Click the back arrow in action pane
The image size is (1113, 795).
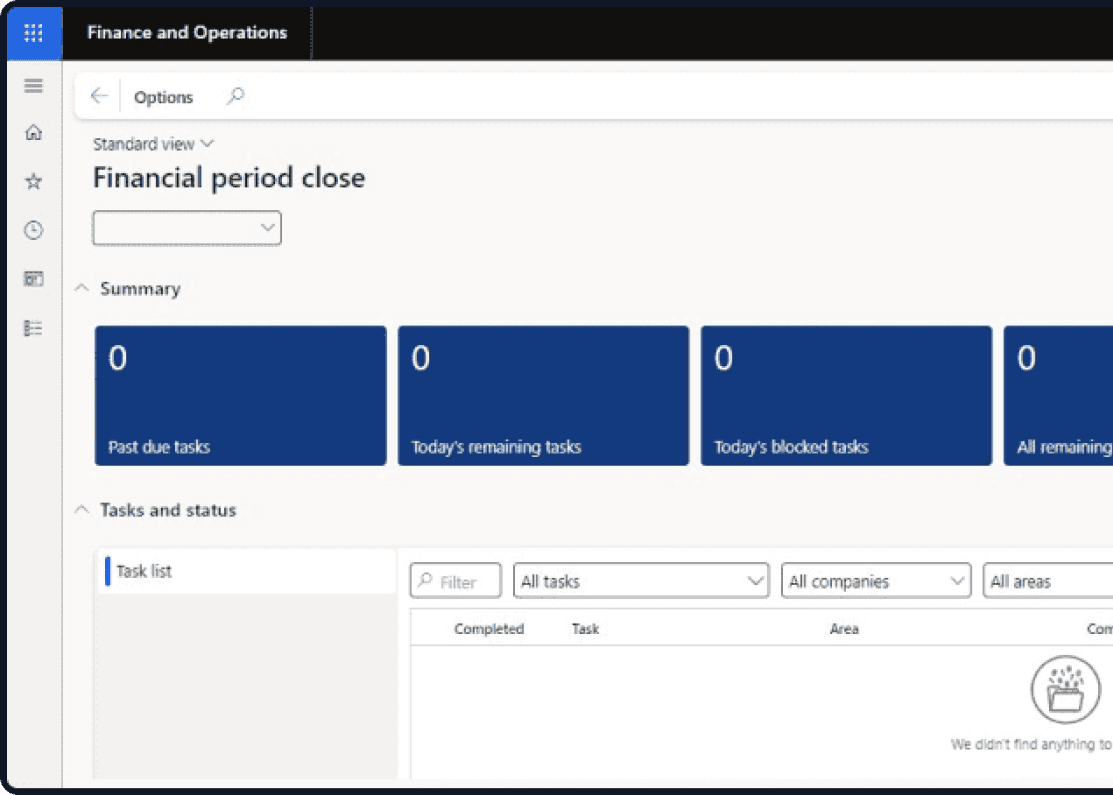[x=99, y=96]
